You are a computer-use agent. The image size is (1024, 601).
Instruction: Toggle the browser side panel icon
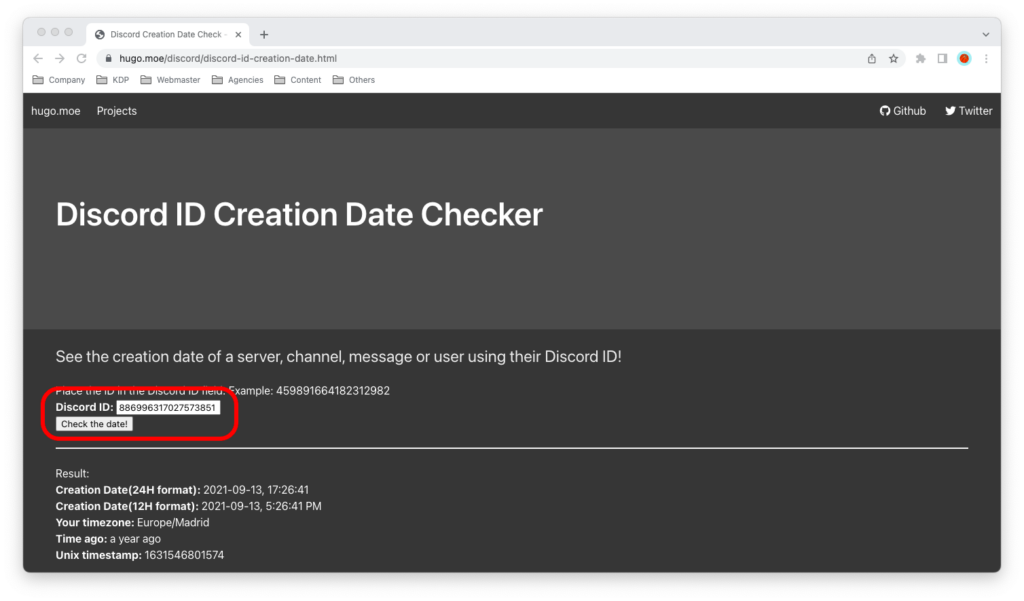click(x=942, y=59)
